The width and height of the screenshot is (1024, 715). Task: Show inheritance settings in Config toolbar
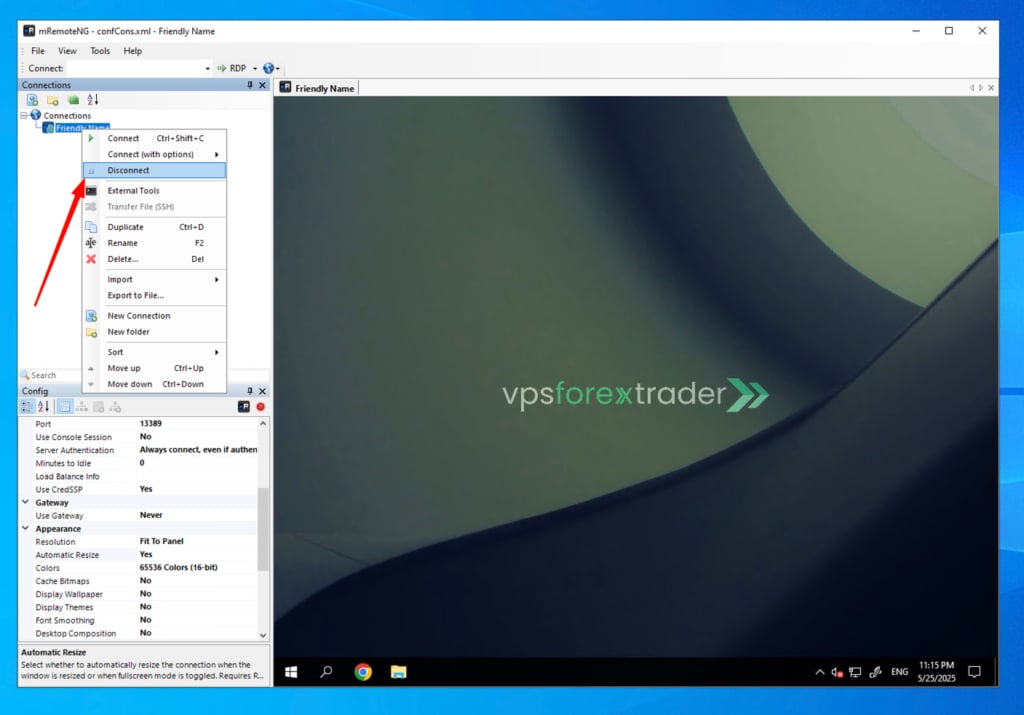(82, 407)
